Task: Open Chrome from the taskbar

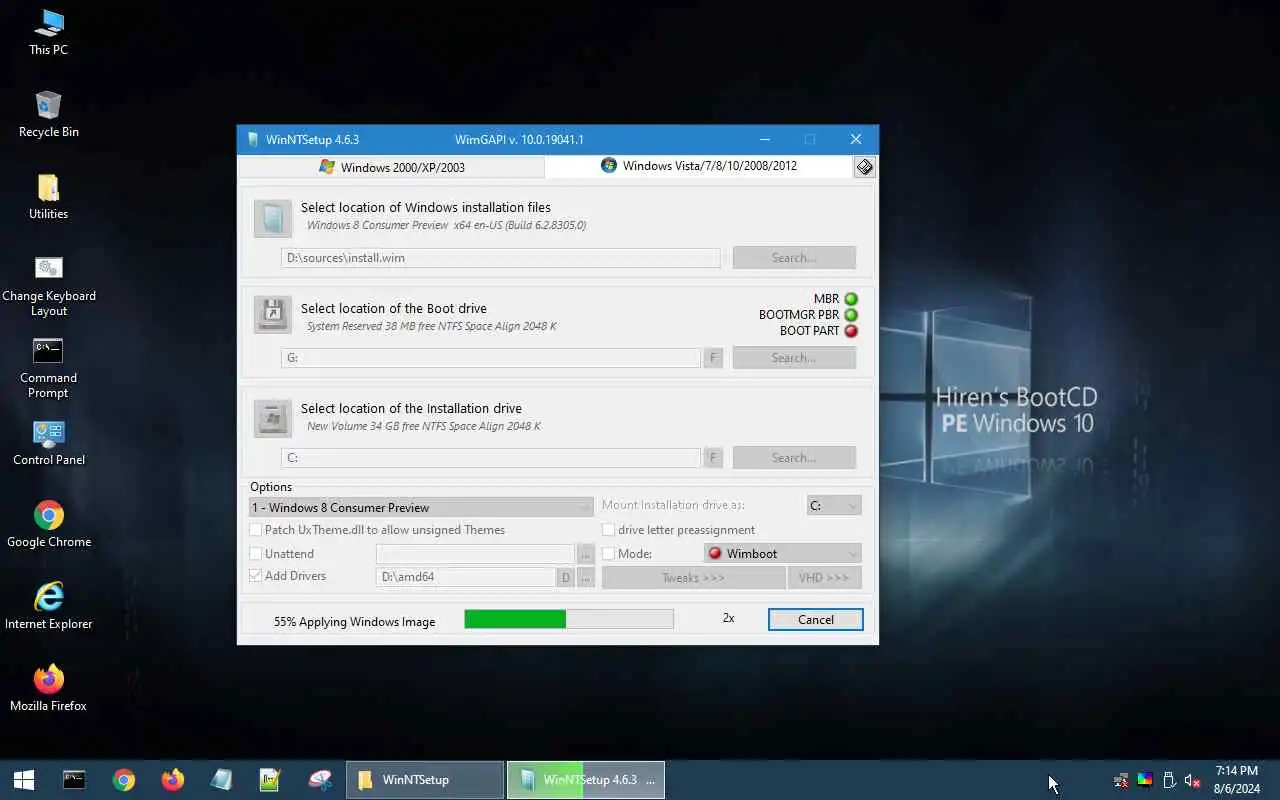Action: [124, 780]
